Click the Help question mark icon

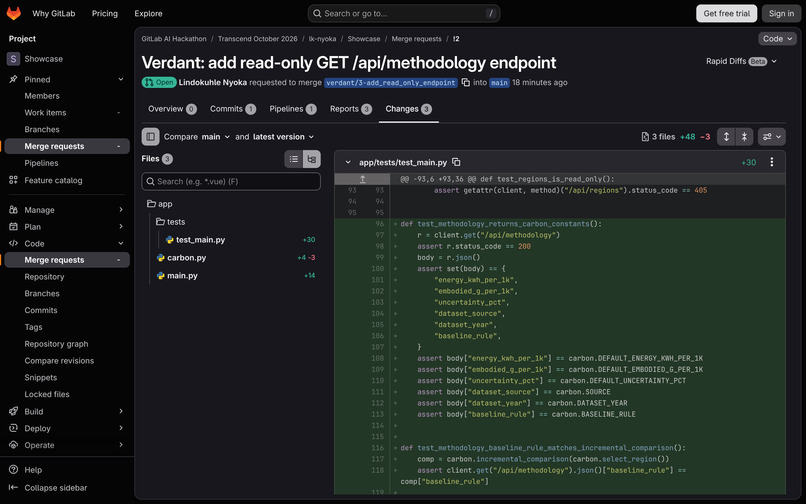tap(13, 470)
